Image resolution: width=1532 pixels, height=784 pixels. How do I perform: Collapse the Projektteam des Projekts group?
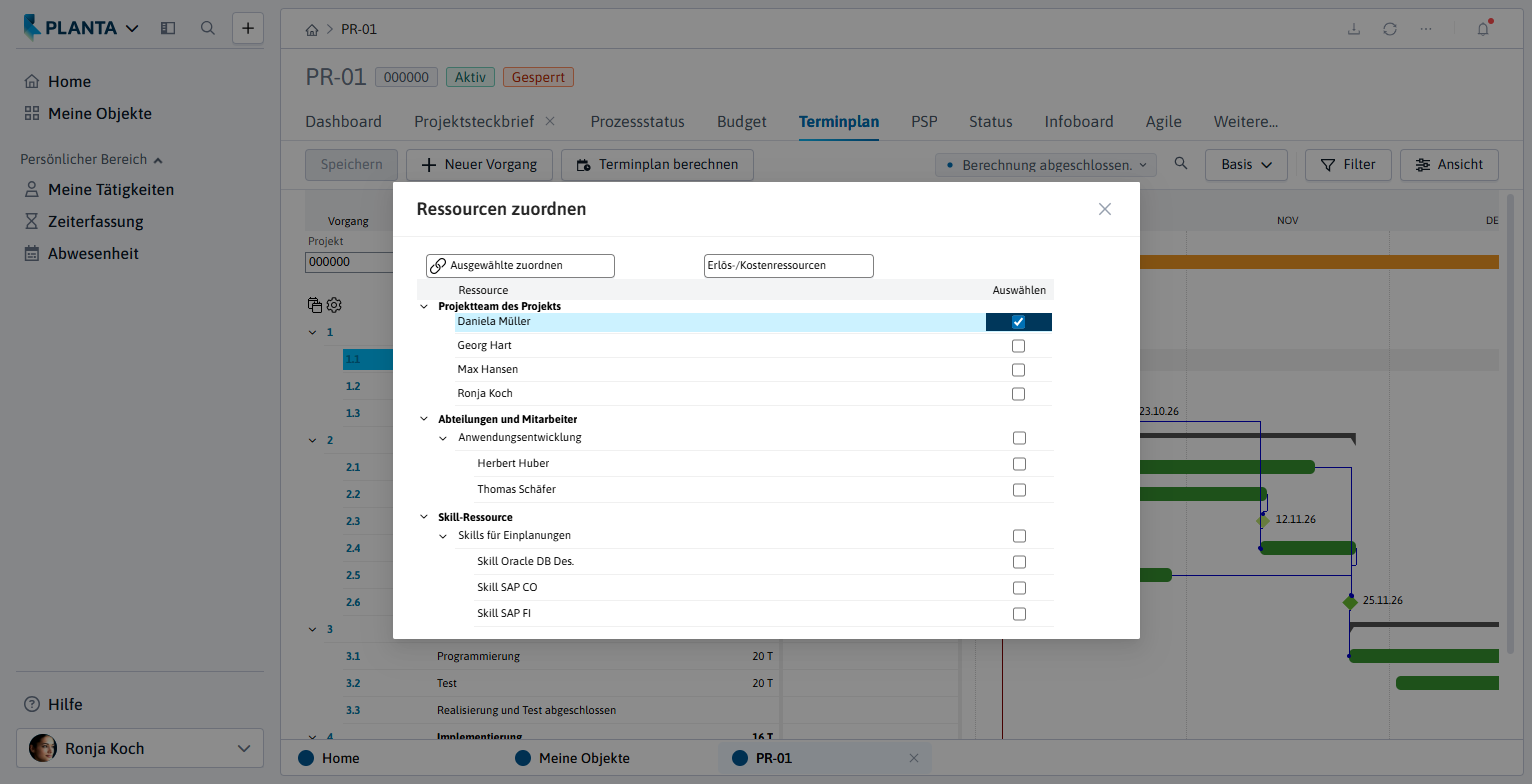(x=424, y=306)
